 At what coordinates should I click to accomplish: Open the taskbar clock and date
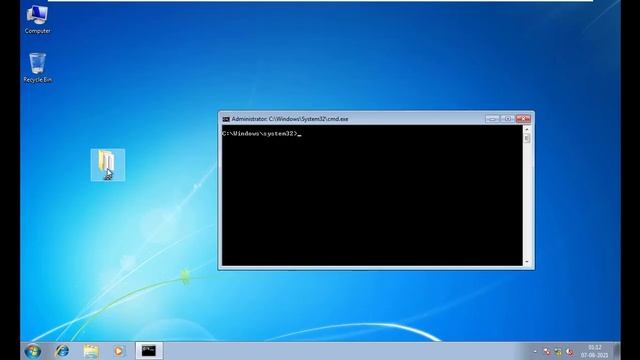click(x=595, y=351)
